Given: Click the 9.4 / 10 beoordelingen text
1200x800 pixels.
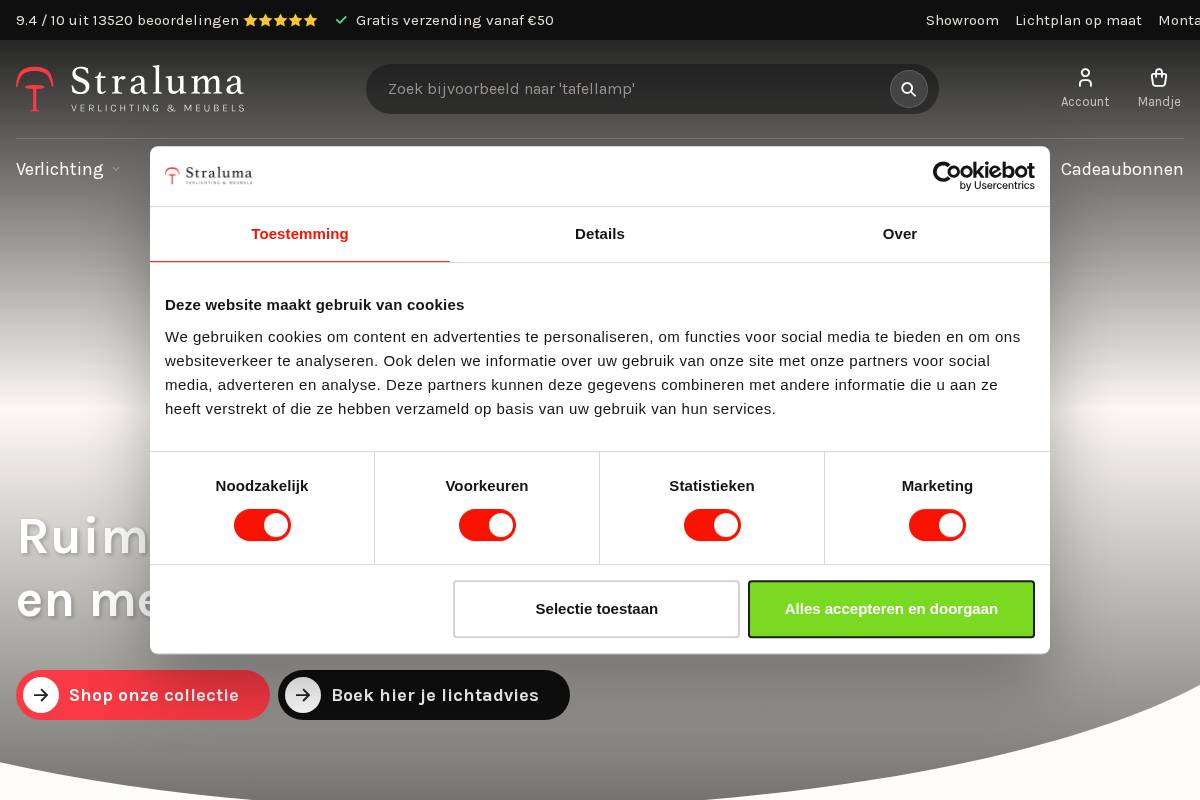Looking at the screenshot, I should [128, 20].
